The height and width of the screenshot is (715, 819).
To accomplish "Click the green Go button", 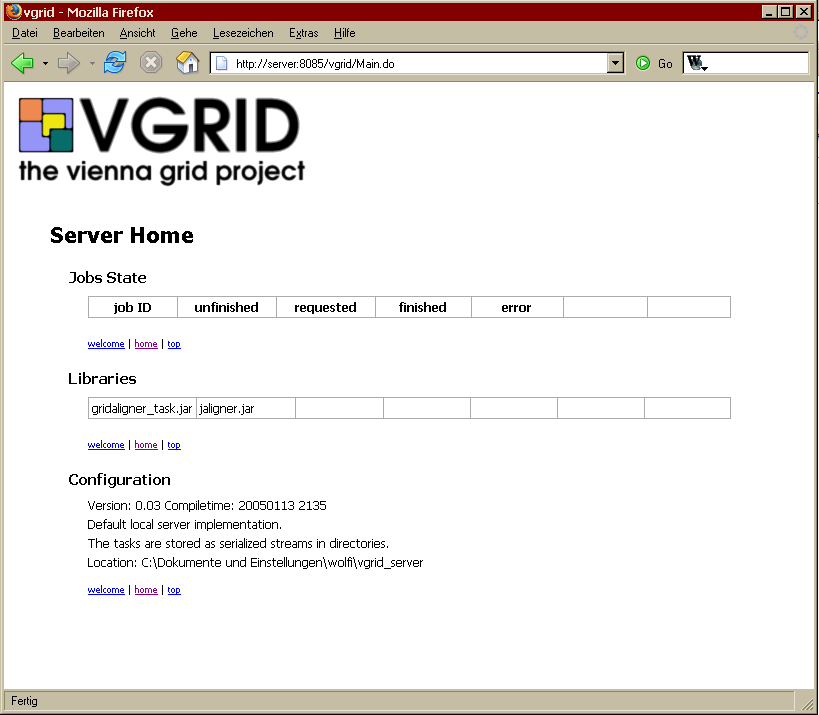I will tap(654, 64).
